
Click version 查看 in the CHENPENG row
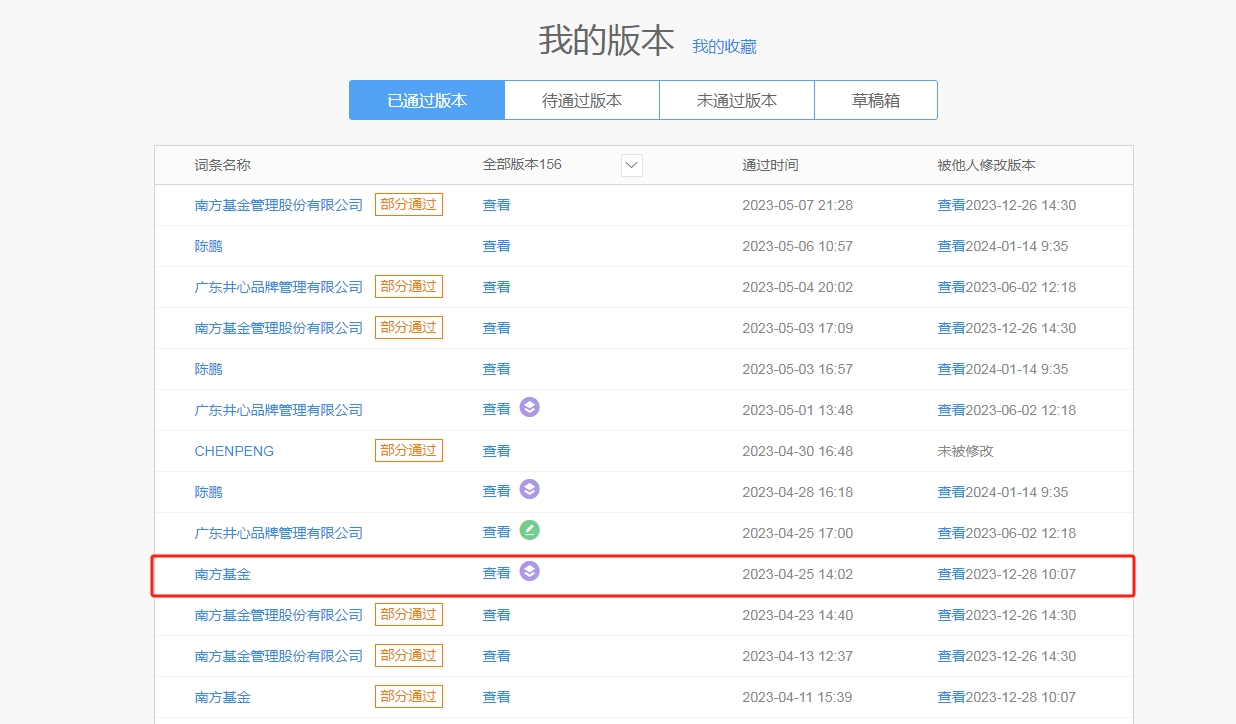click(497, 451)
